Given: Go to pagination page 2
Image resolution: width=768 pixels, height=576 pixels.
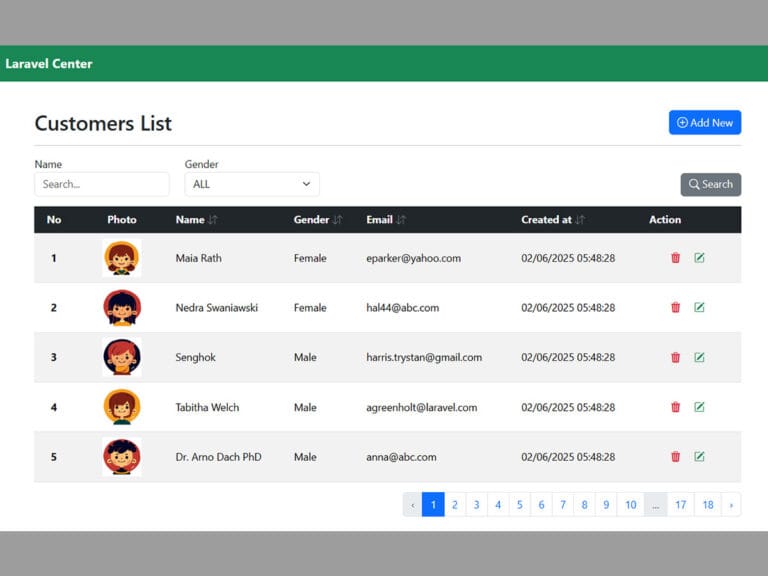Looking at the screenshot, I should pos(455,505).
